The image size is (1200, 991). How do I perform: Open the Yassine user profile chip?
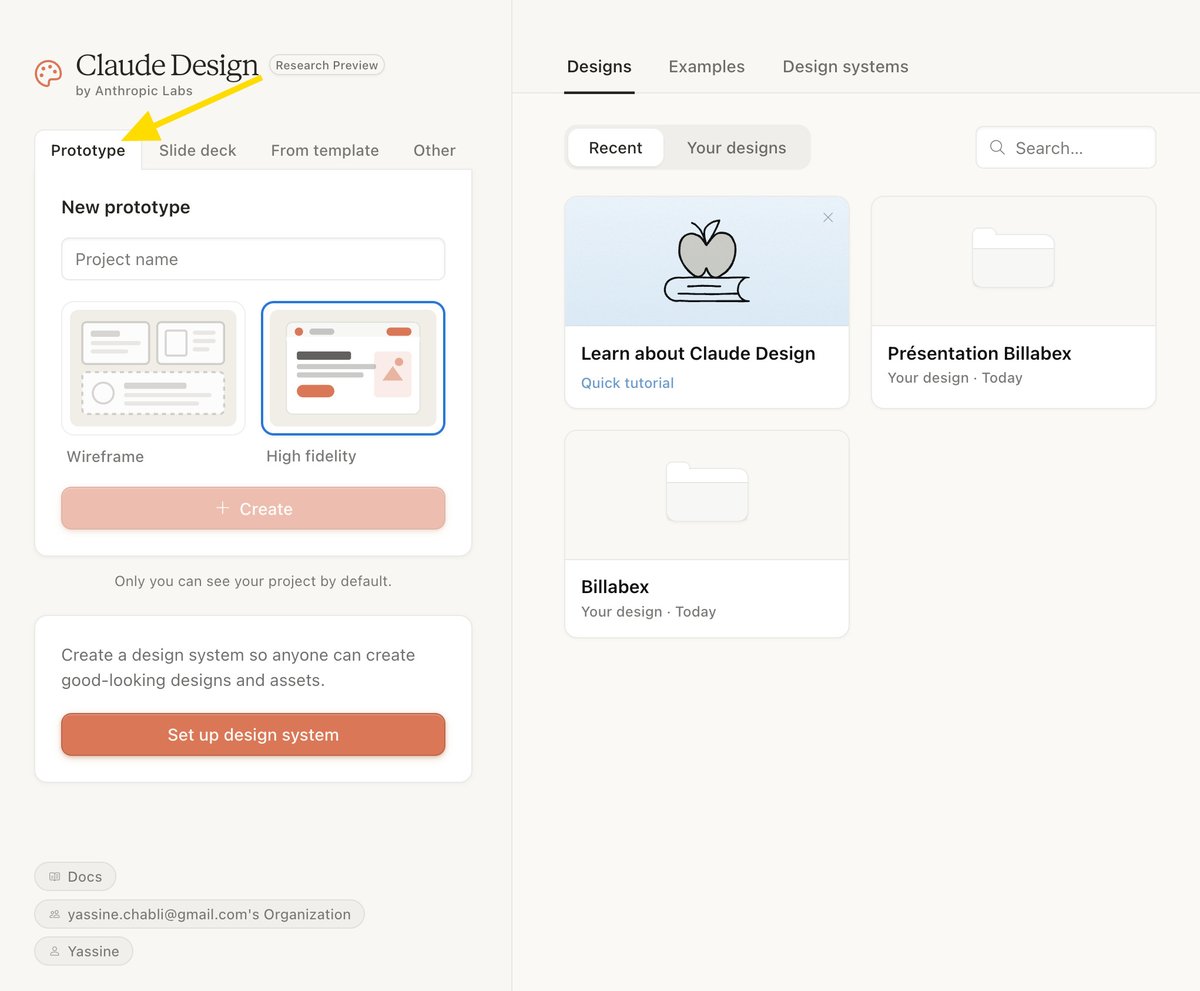pos(83,951)
